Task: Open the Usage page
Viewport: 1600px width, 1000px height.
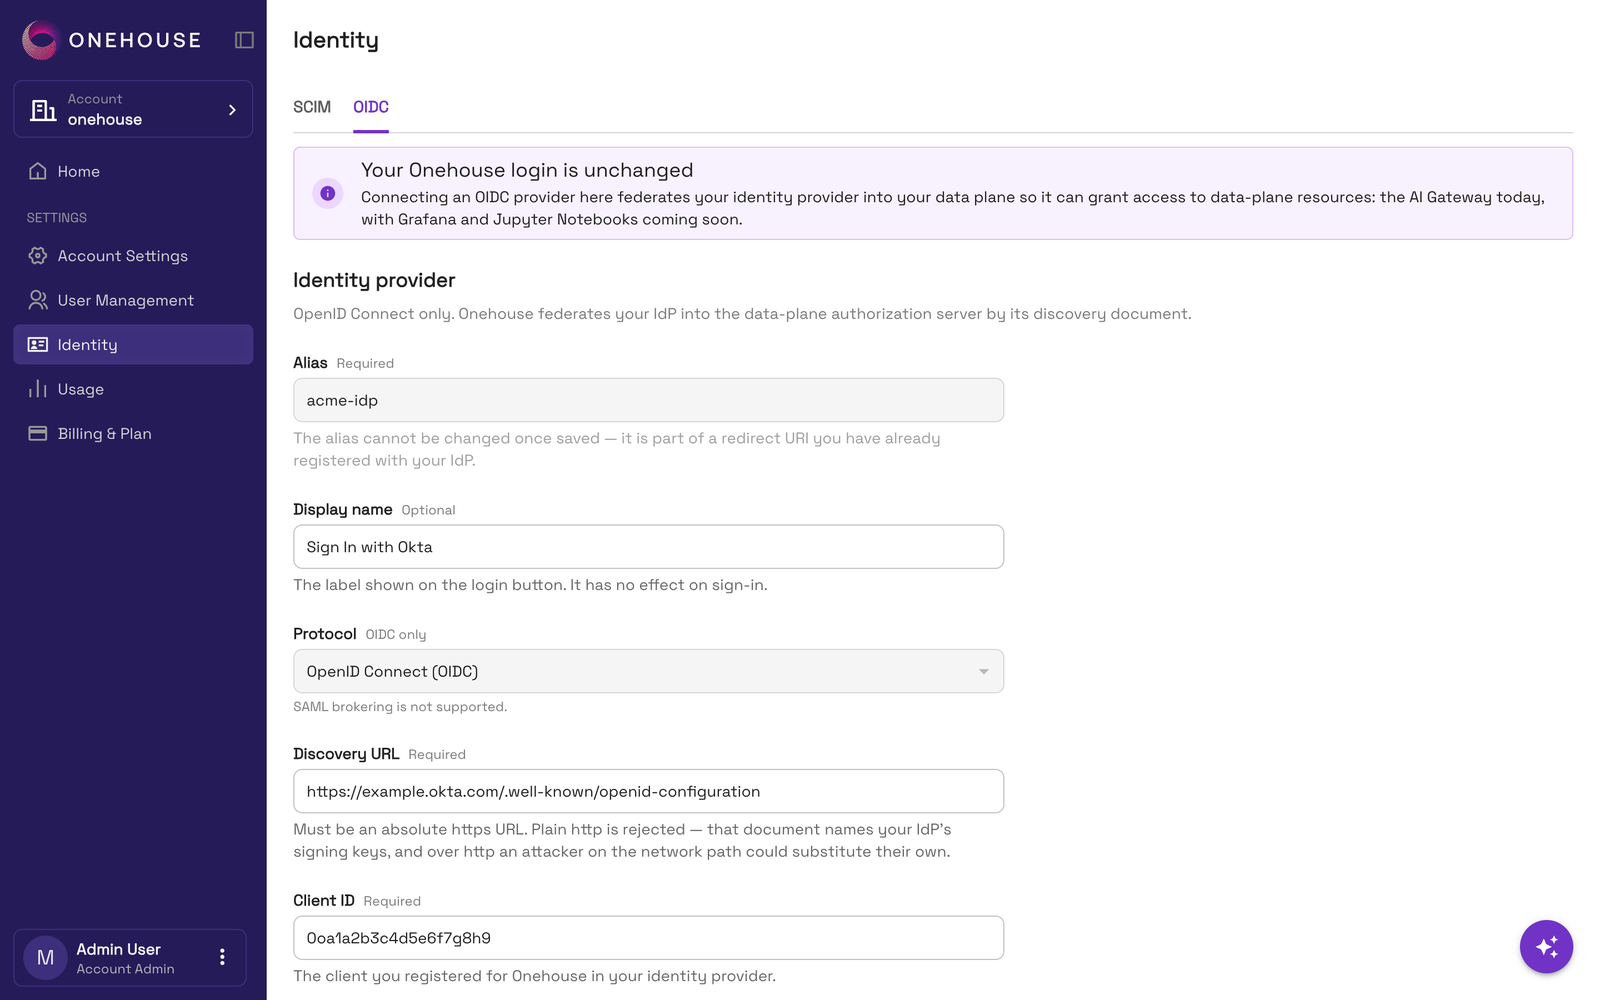Action: coord(133,389)
